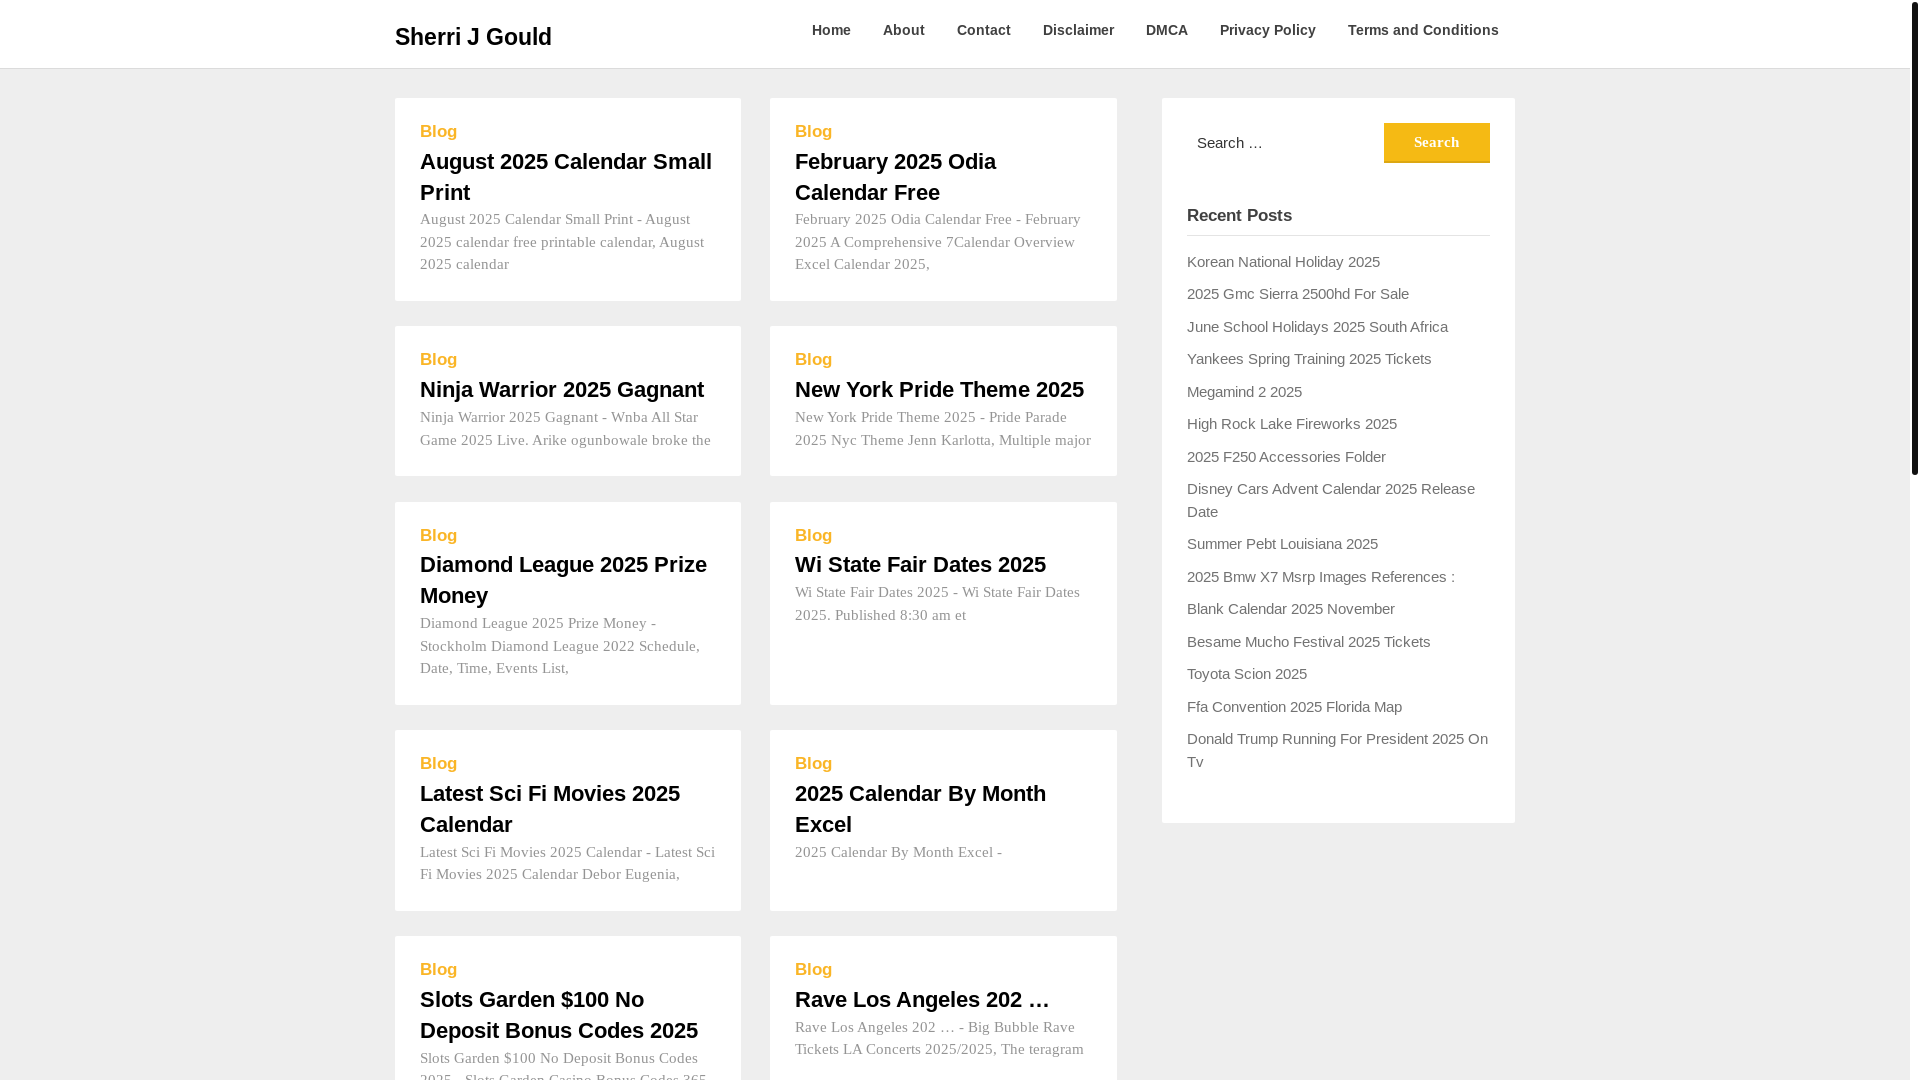Screen dimensions: 1920x1080
Task: Select Blog category above February 2025 Odia
Action: [813, 132]
